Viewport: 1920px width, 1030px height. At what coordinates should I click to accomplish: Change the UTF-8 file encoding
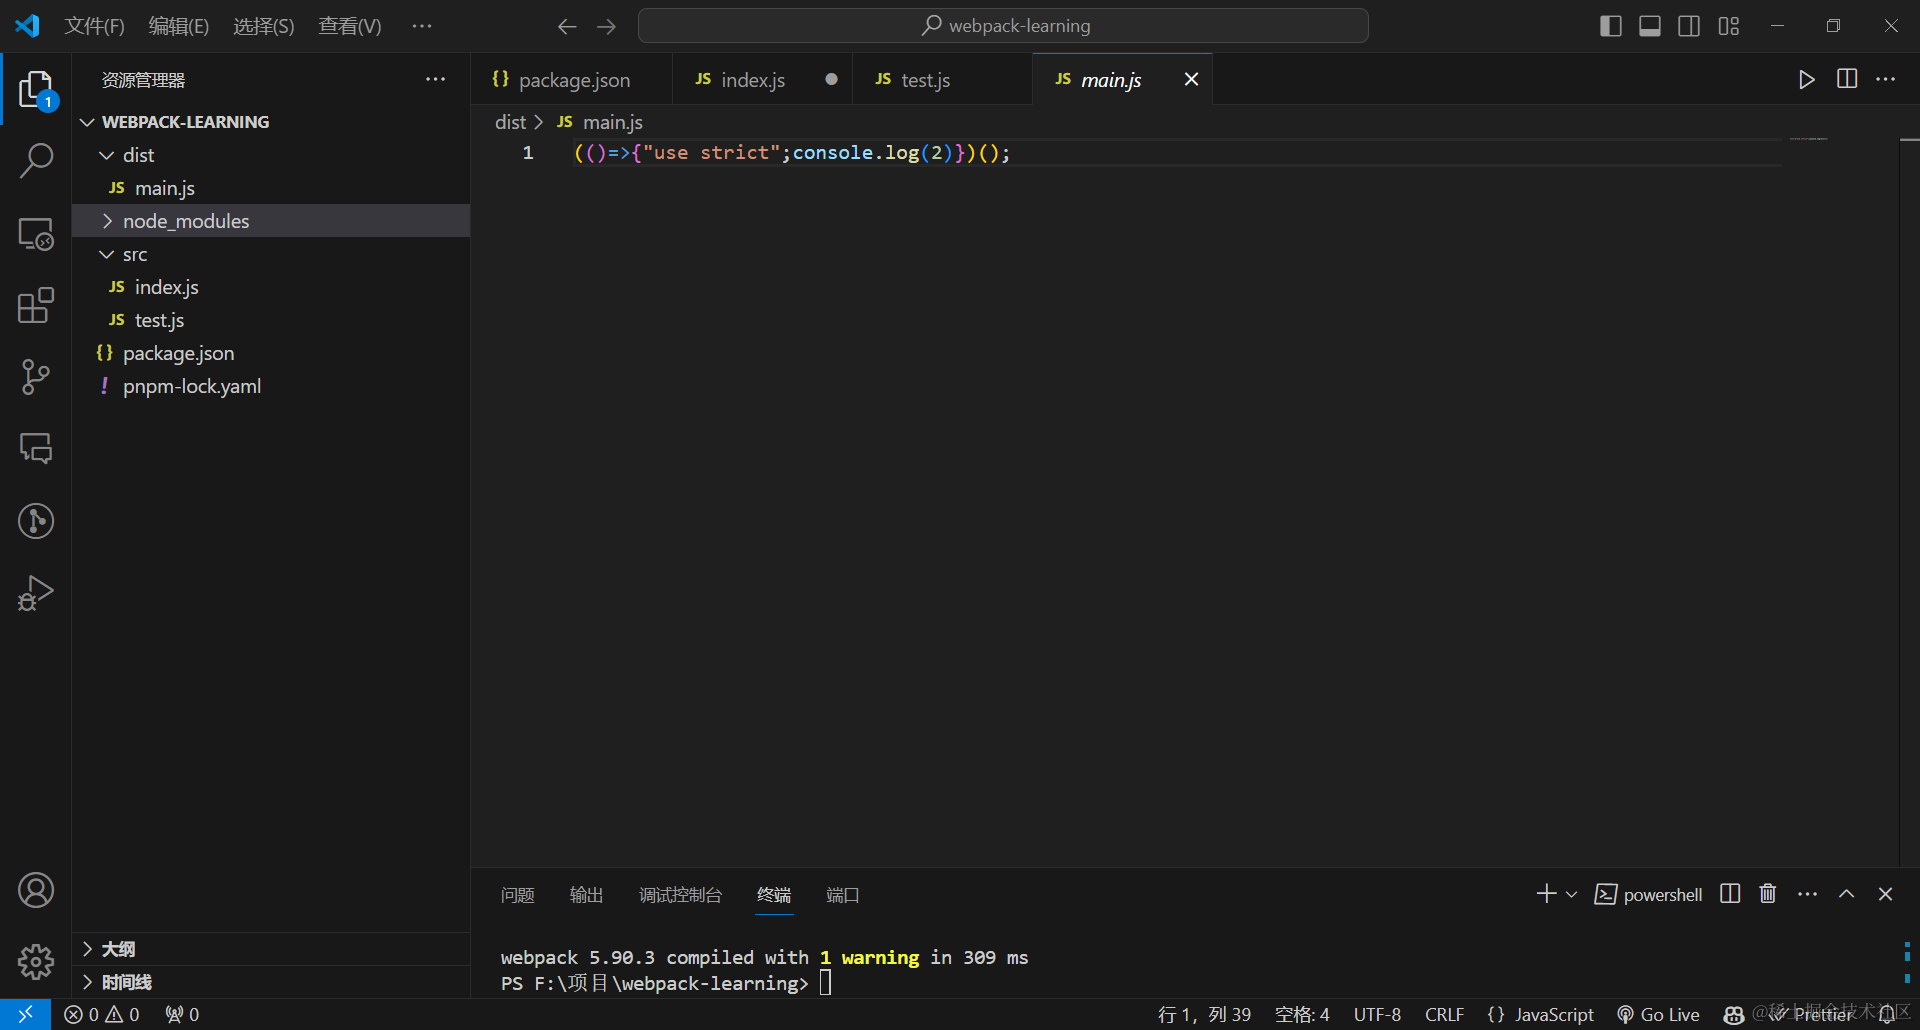tap(1377, 1014)
